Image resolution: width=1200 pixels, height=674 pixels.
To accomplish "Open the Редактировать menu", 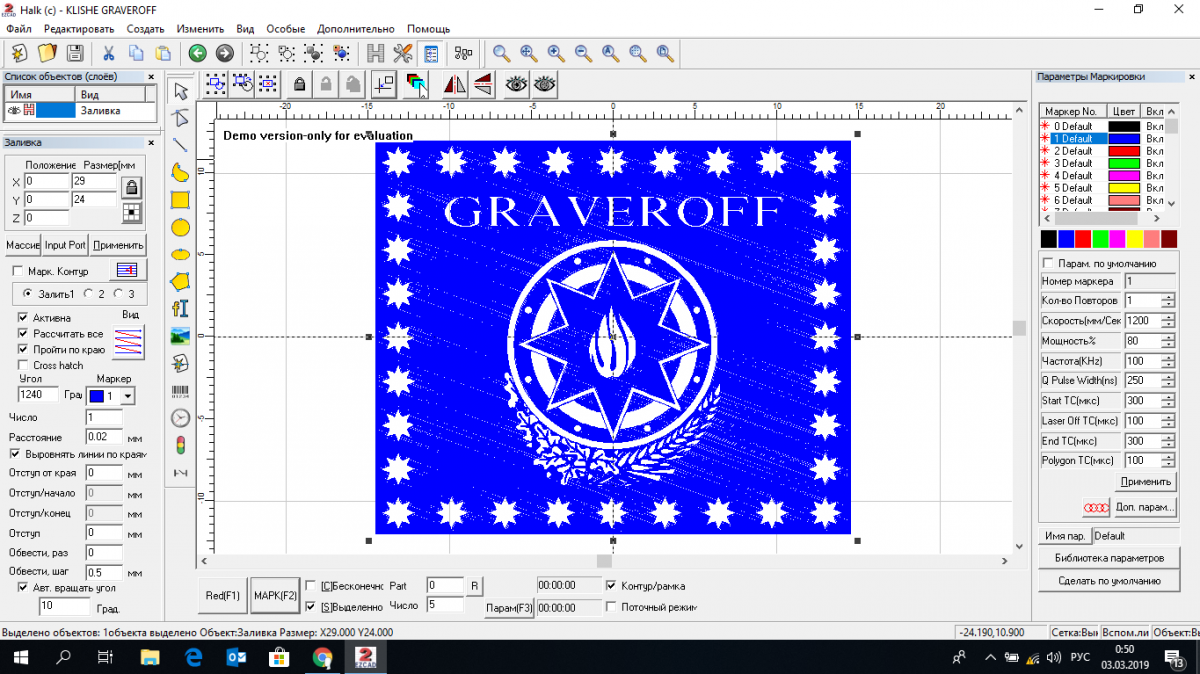I will 79,29.
